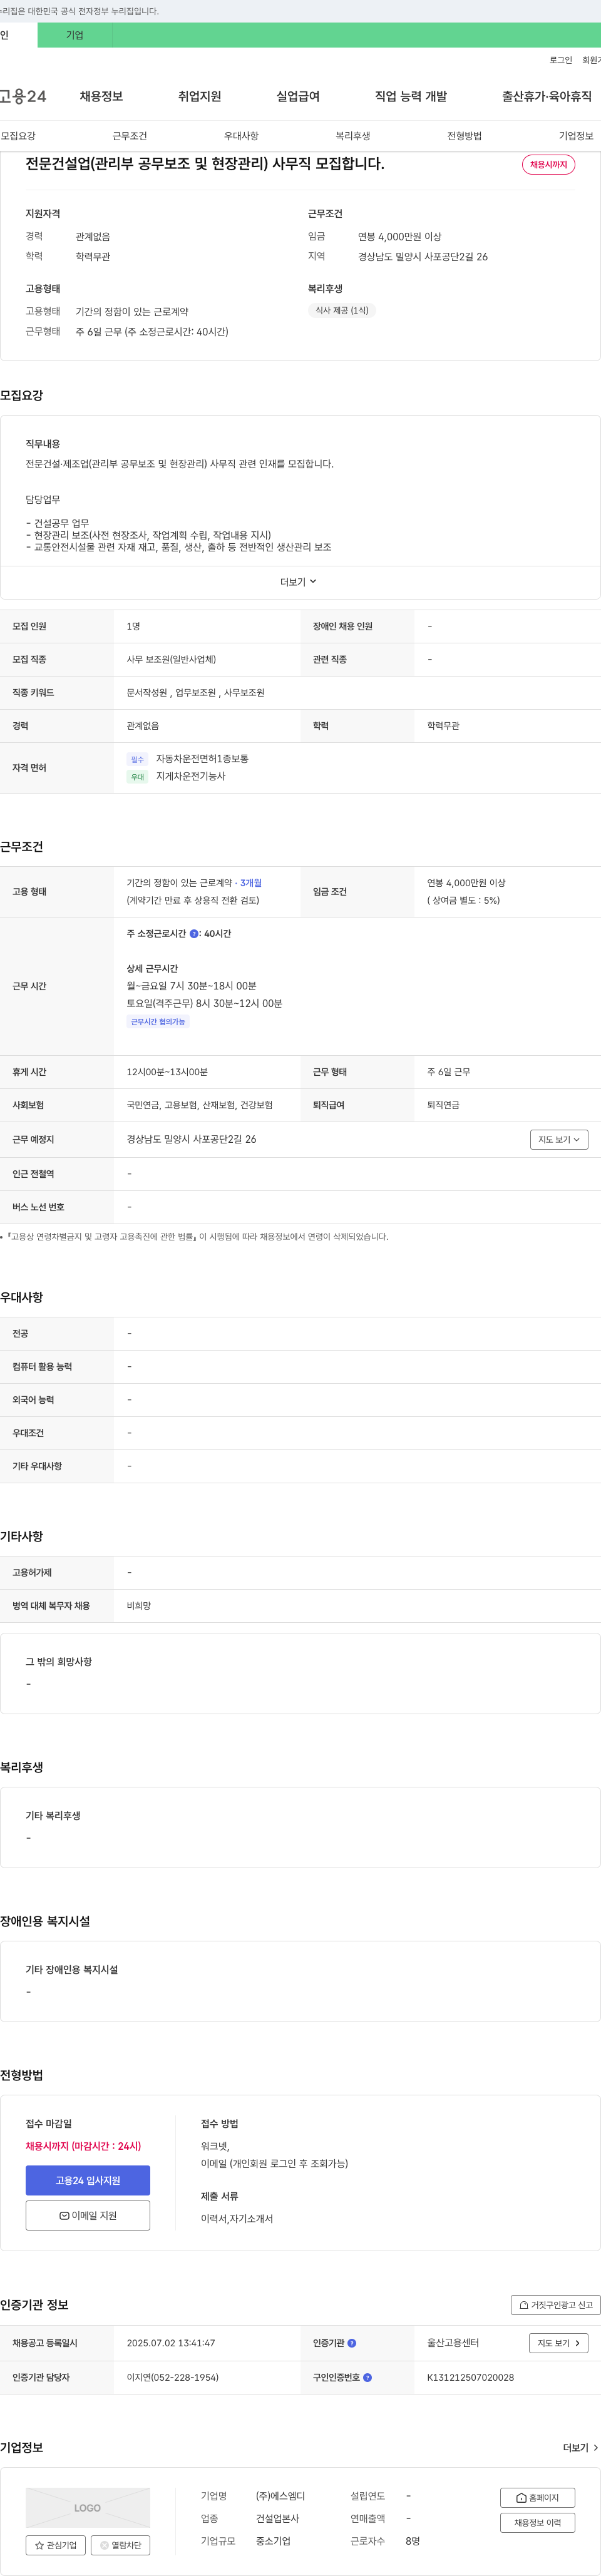Report false ad via 거짓구인광고 신고

[555, 2304]
